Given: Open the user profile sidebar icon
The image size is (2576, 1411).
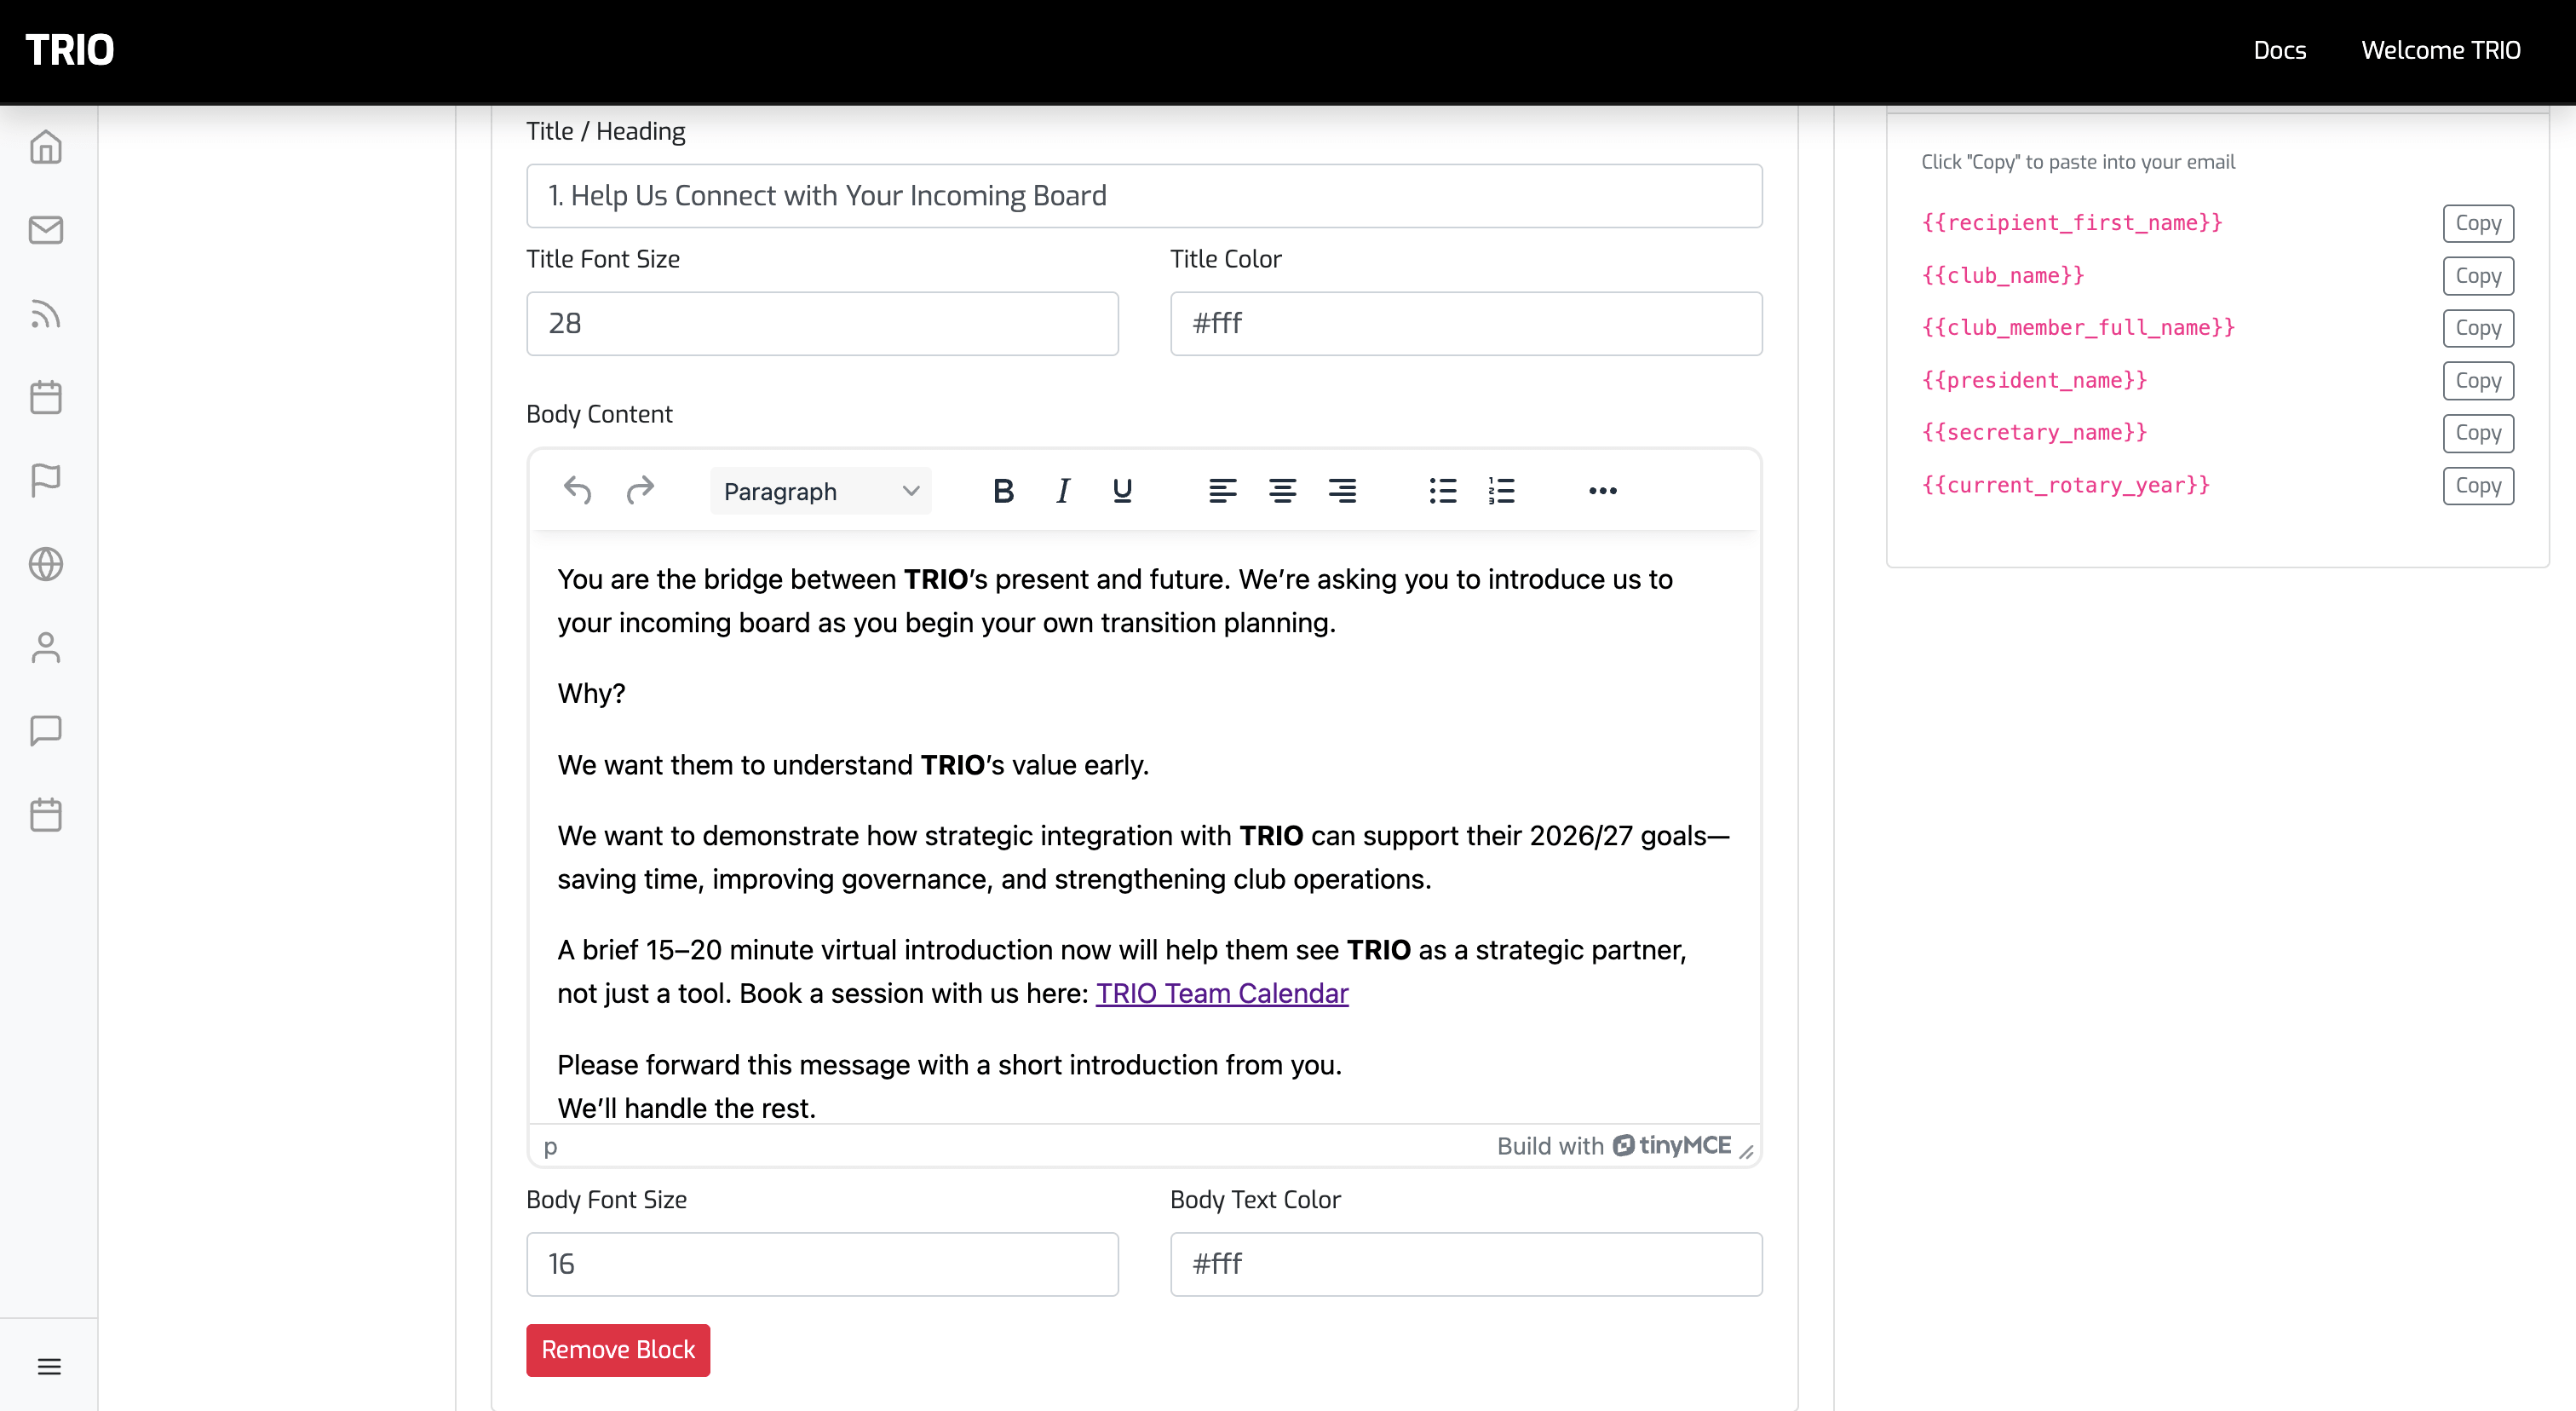Looking at the screenshot, I should (x=46, y=647).
